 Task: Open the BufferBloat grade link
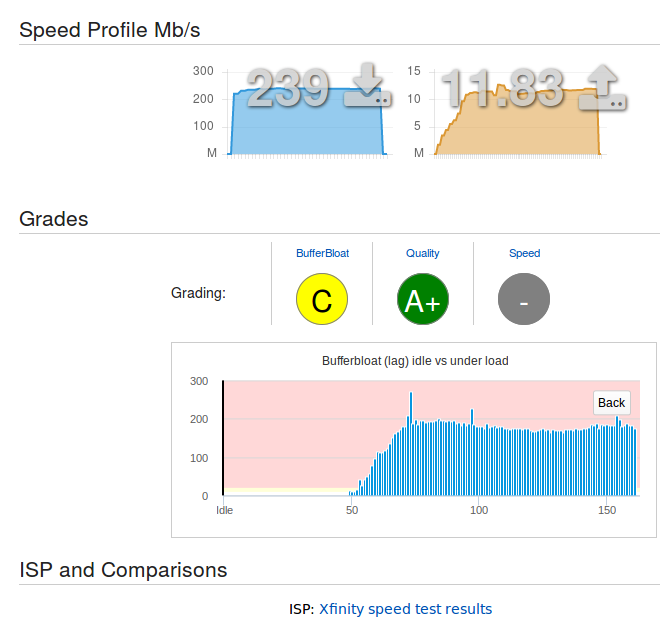(322, 253)
